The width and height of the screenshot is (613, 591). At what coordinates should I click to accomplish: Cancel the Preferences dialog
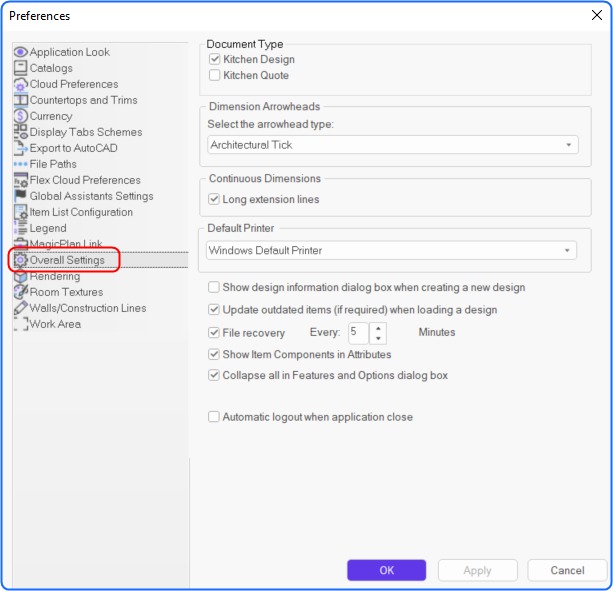pos(567,570)
